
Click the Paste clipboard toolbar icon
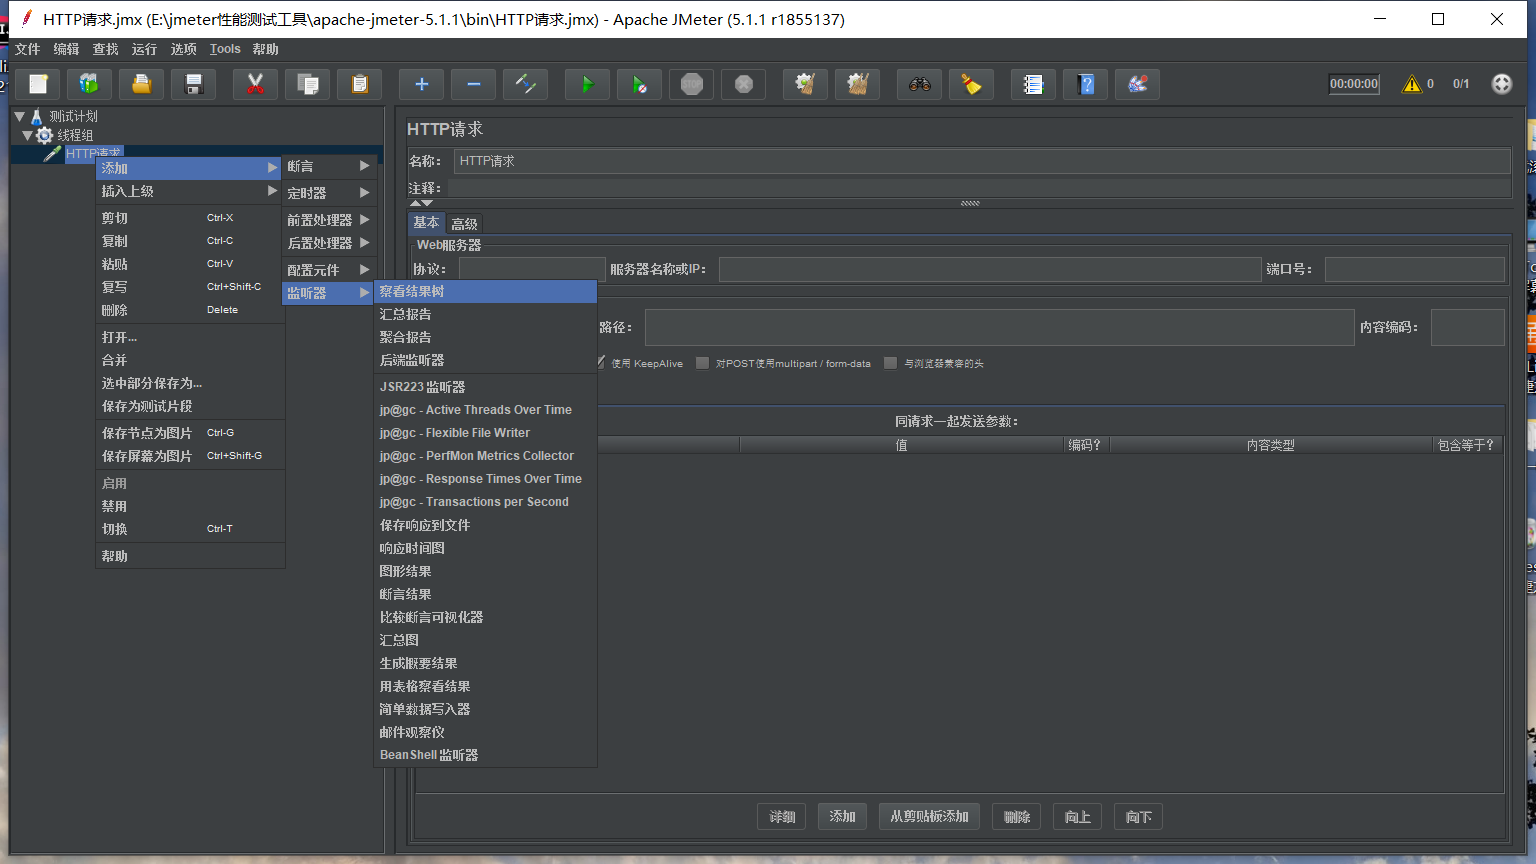click(x=360, y=85)
